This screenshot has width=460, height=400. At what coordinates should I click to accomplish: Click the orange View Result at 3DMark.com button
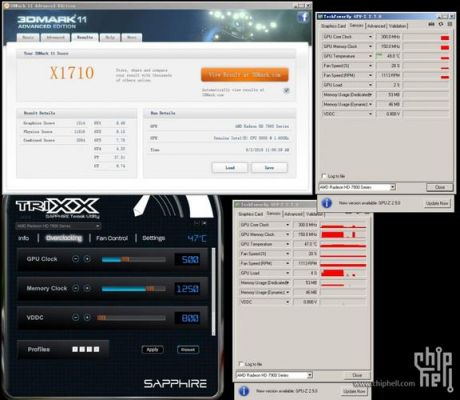pos(245,75)
